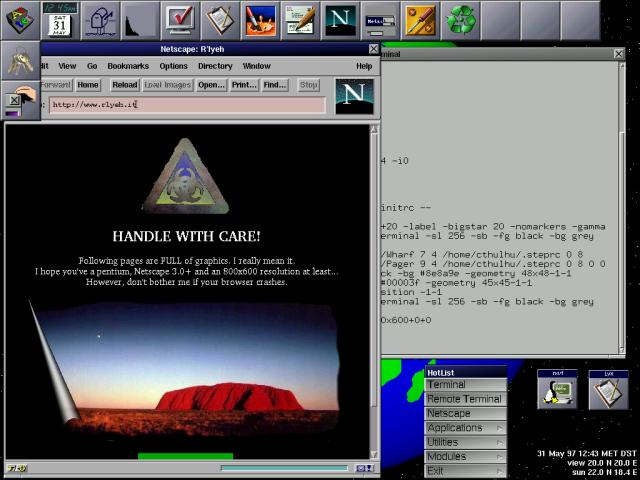Open the Directory menu
Viewport: 640px width, 480px height.
pos(215,66)
